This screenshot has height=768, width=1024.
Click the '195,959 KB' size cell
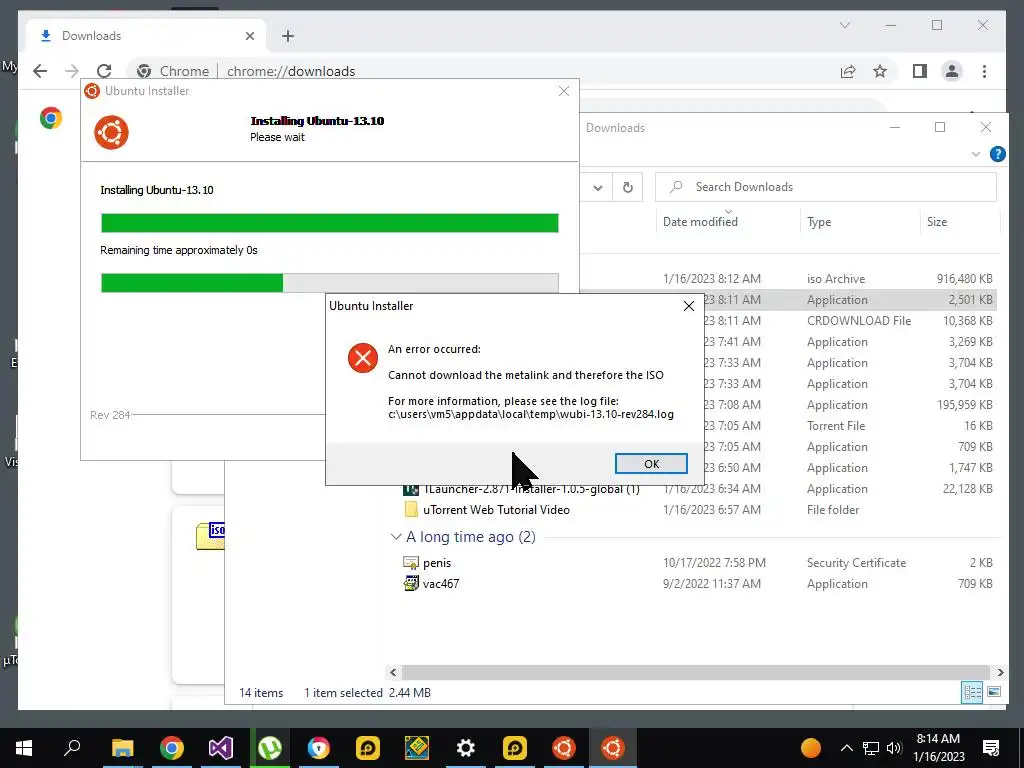click(x=965, y=405)
